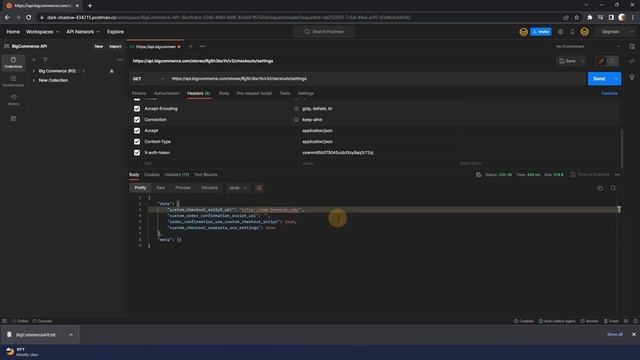Switch to the request Body tab
The height and width of the screenshot is (360, 640).
[224, 93]
